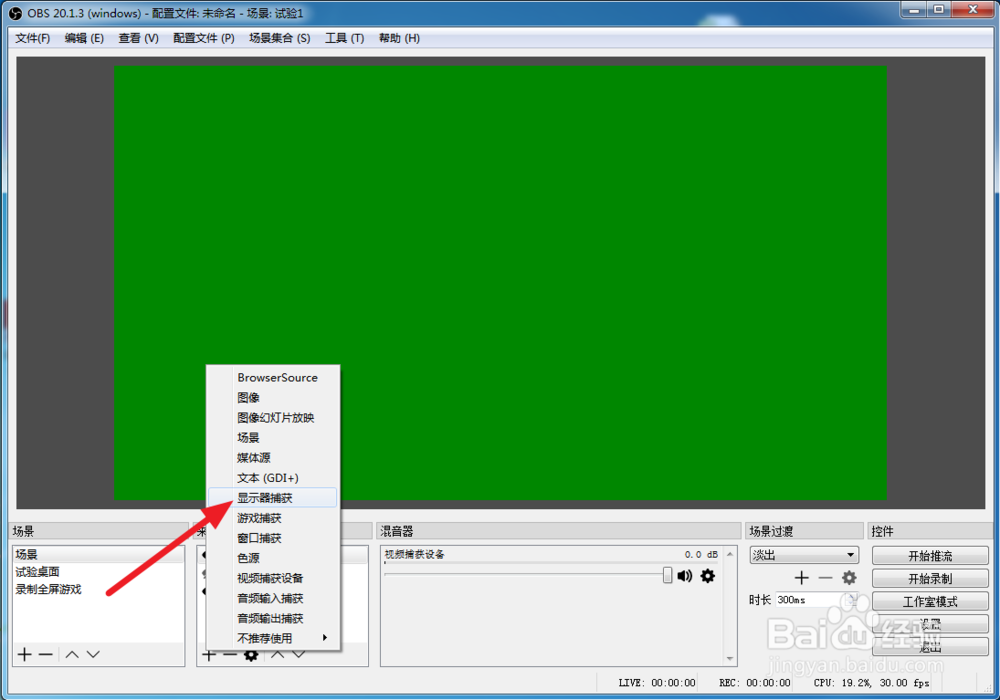
Task: Click the 开始录制 button
Action: click(x=930, y=579)
